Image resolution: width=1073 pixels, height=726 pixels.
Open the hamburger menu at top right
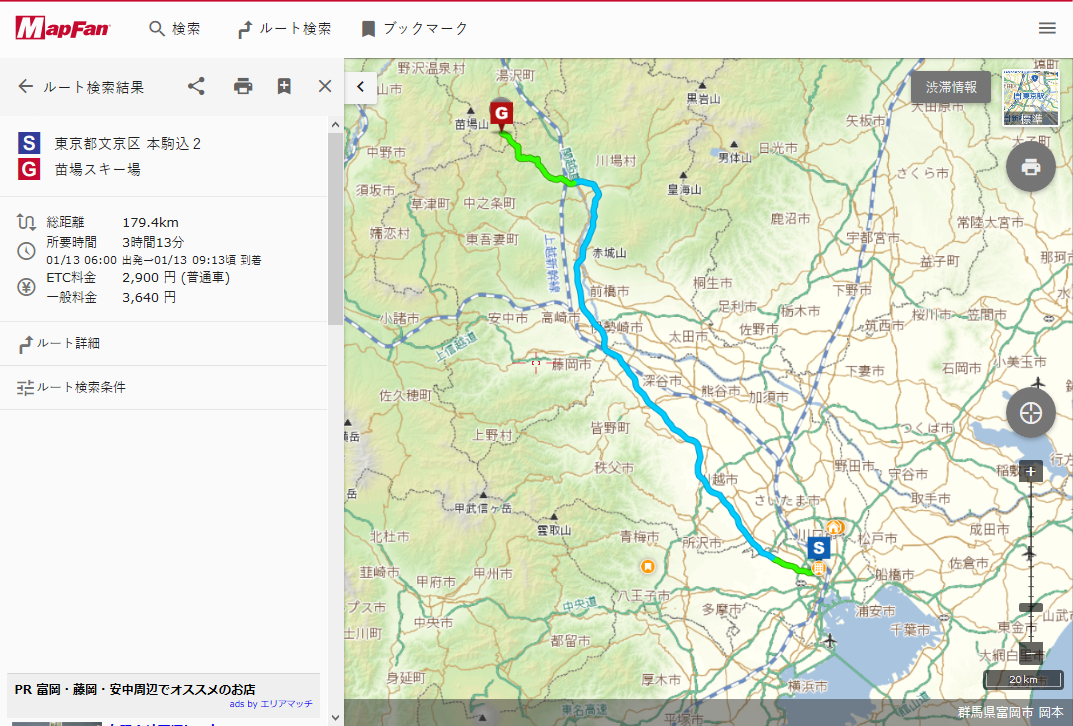tap(1047, 28)
